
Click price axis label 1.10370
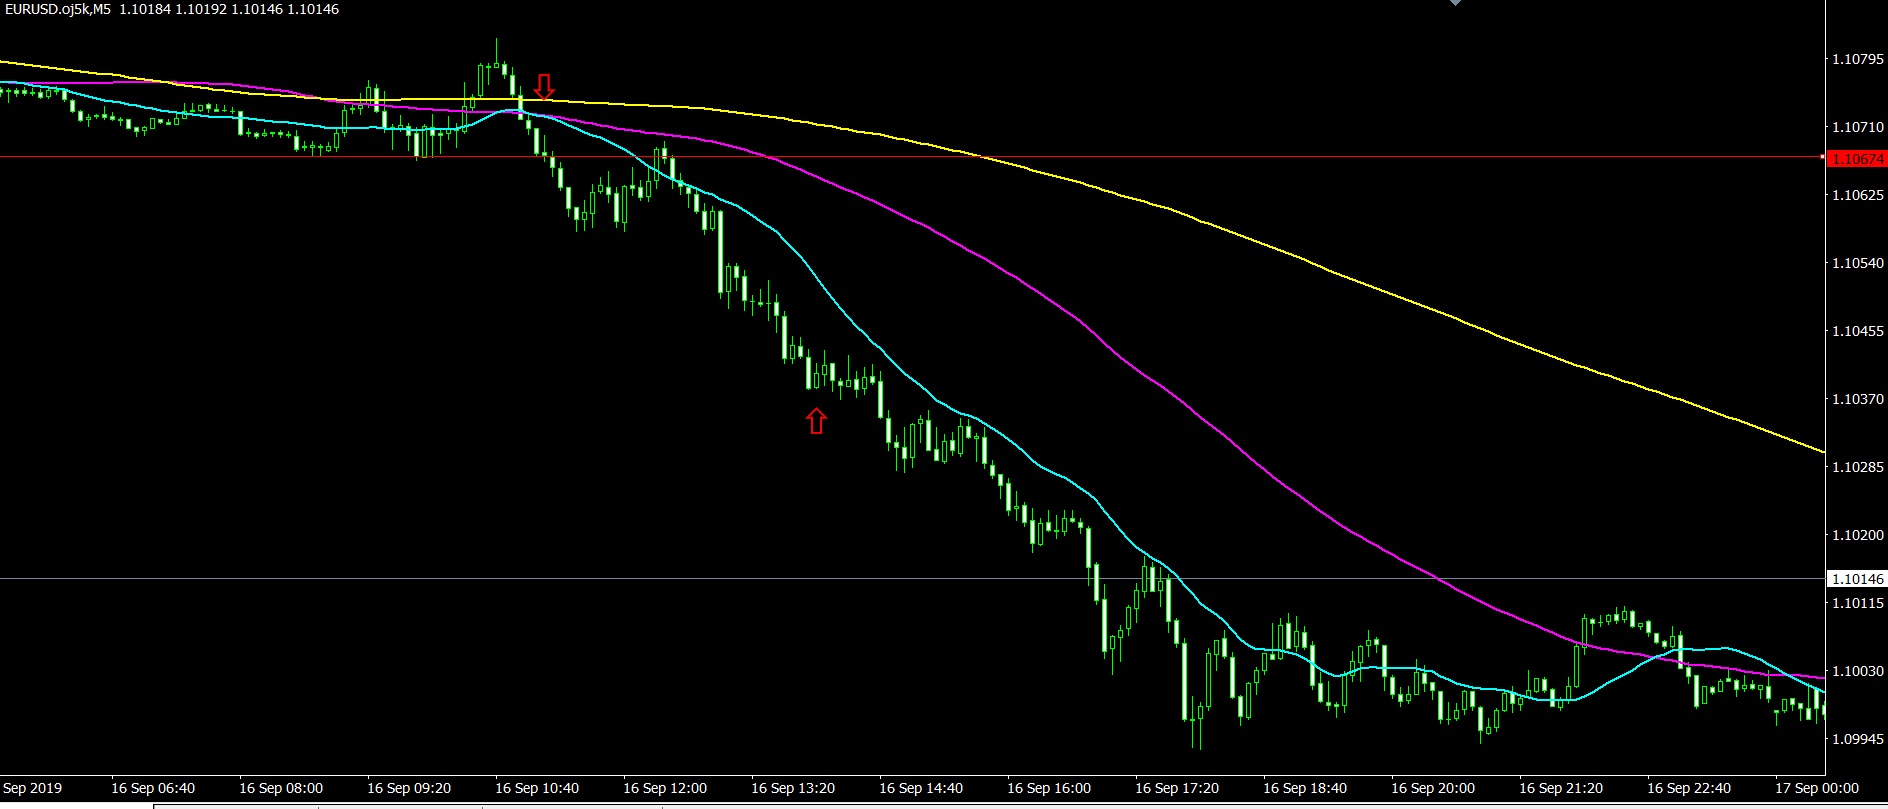(1857, 399)
